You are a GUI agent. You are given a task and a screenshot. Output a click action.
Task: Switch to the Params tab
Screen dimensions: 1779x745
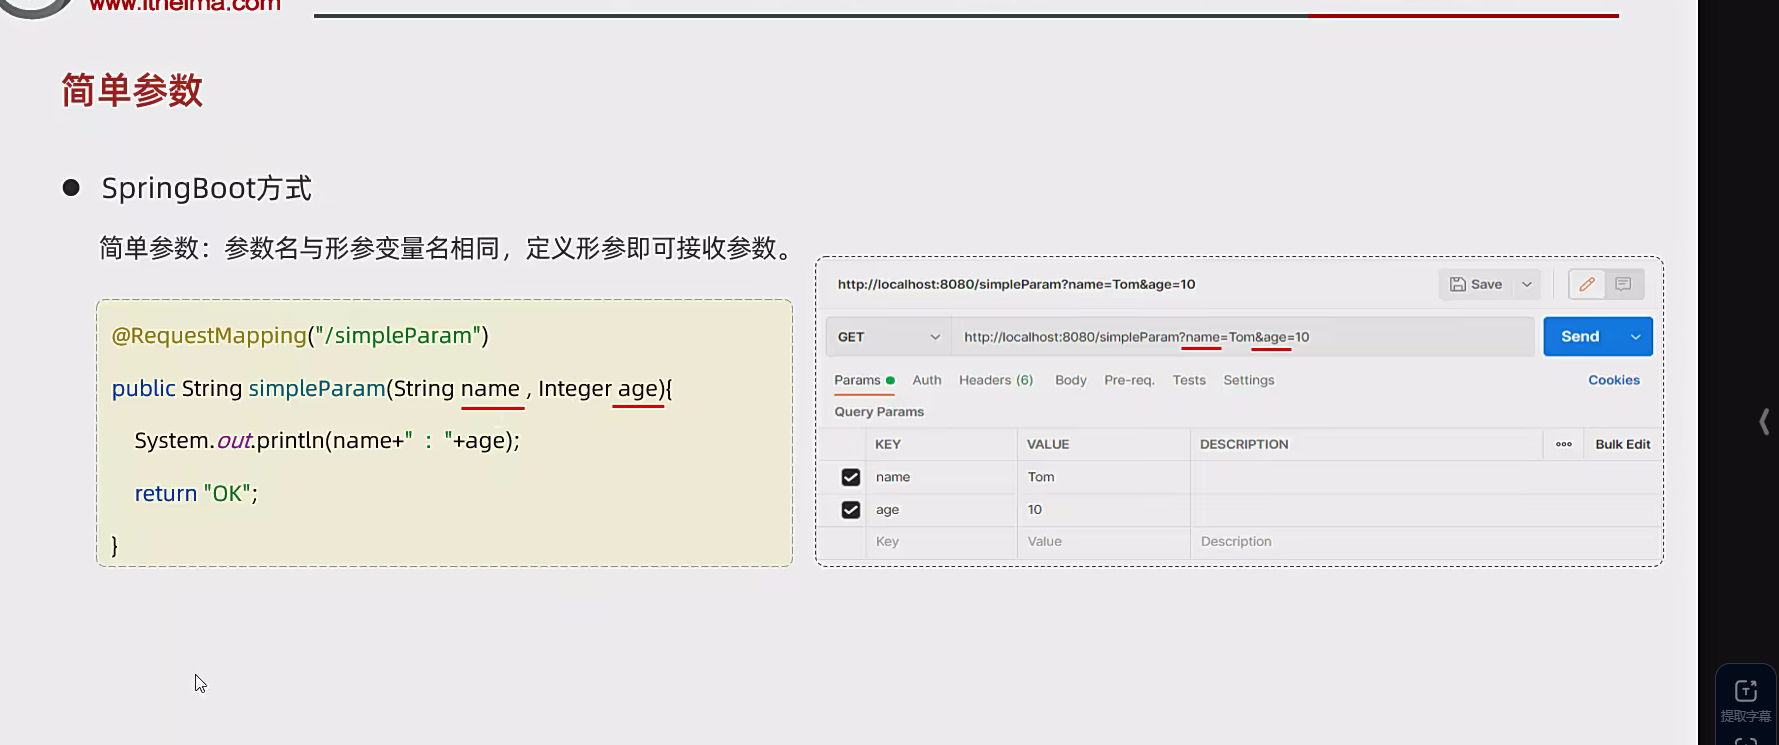864,380
